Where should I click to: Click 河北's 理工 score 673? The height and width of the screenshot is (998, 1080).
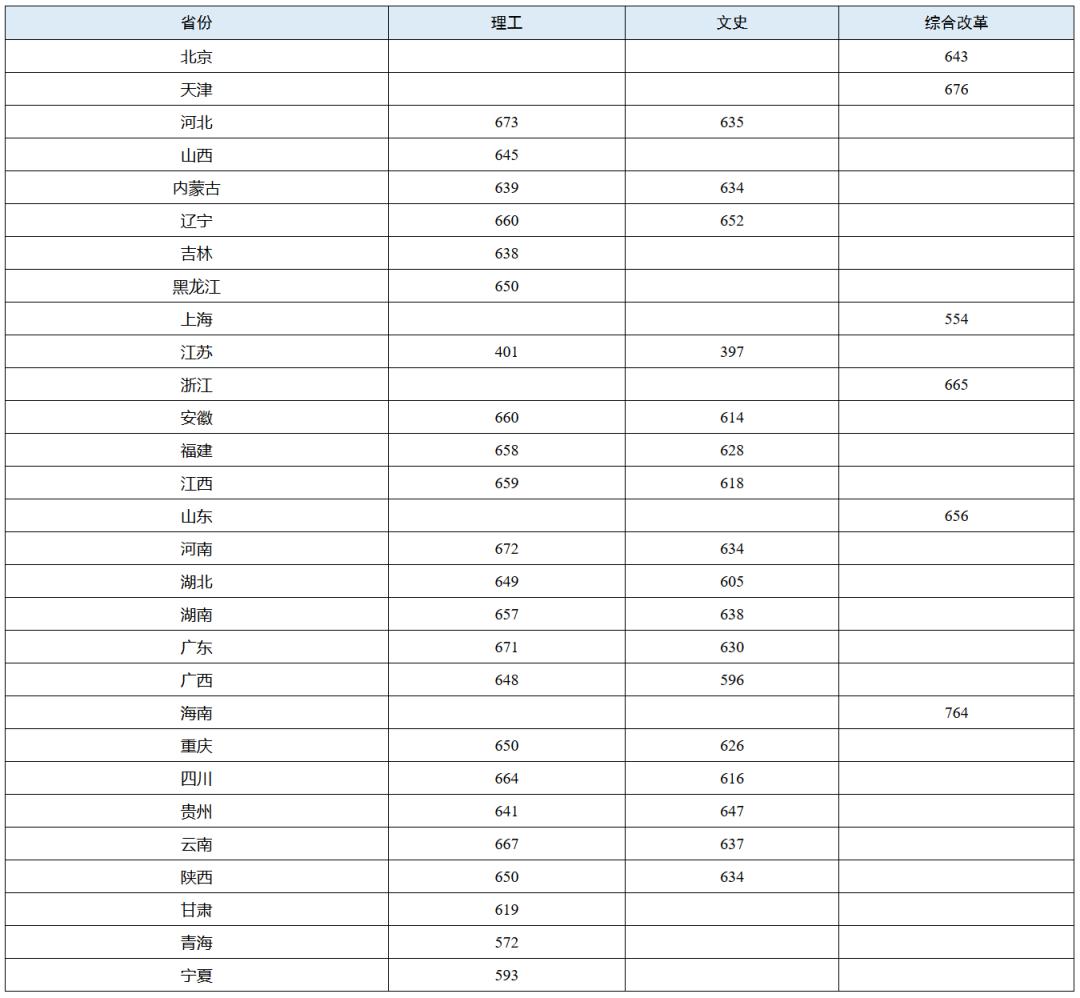click(x=506, y=123)
